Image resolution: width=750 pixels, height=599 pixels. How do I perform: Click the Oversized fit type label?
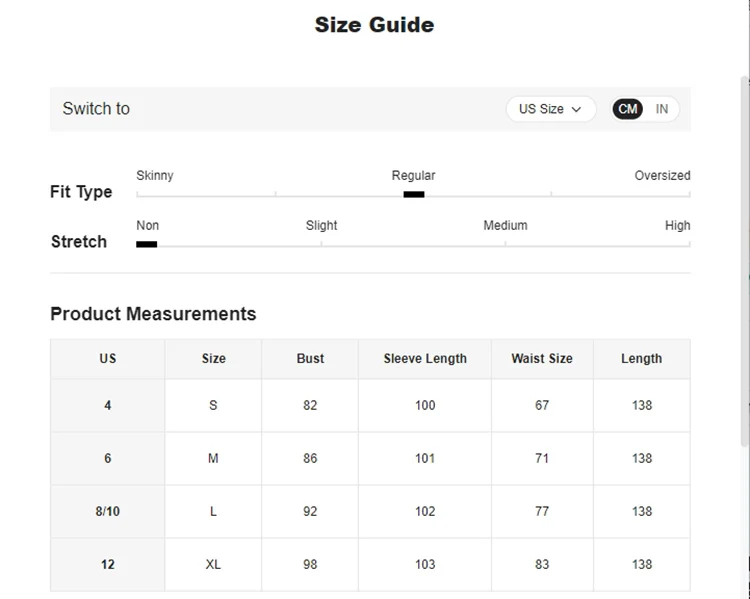[x=662, y=175]
